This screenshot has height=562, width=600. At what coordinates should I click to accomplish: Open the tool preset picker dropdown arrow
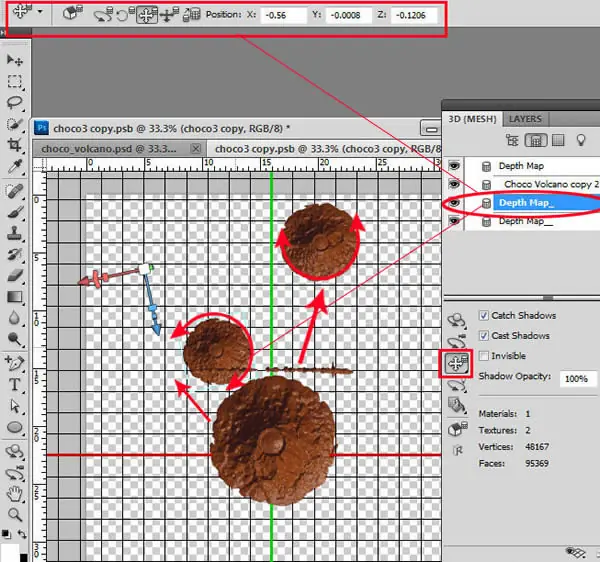[40, 12]
